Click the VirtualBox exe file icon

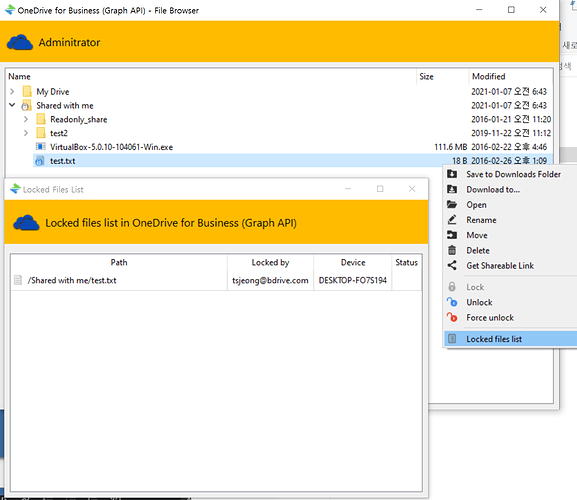click(x=40, y=146)
